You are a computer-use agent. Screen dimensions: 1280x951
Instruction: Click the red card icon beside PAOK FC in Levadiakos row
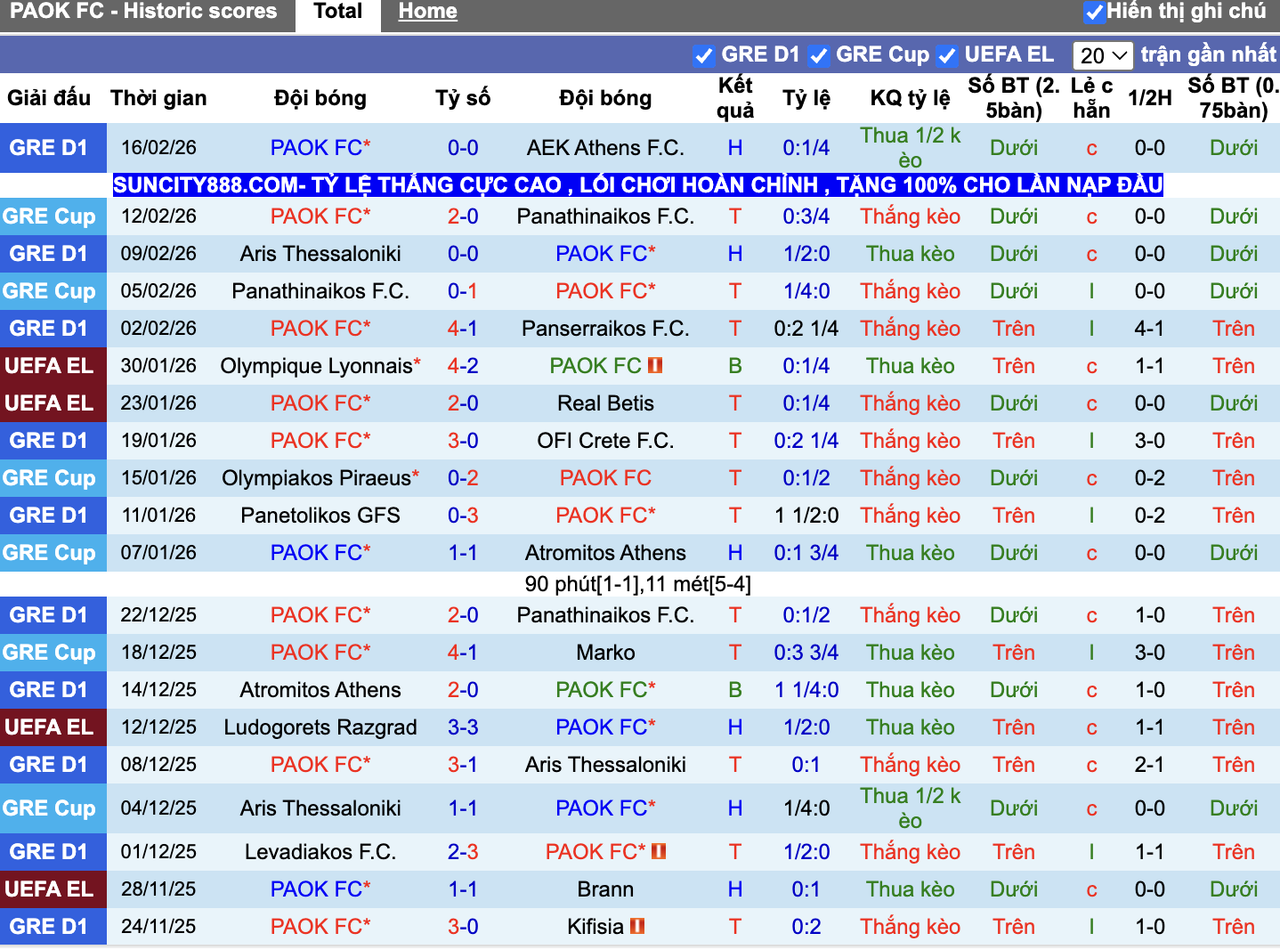coord(659,852)
